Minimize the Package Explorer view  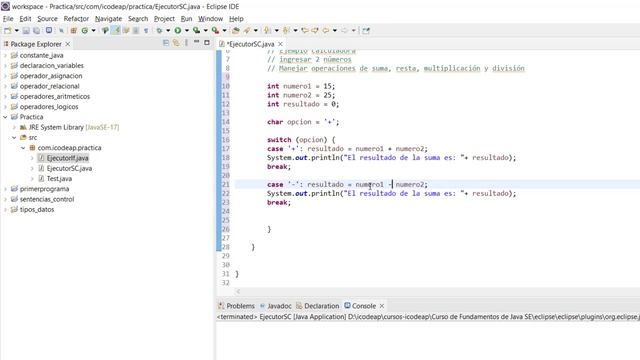point(196,42)
